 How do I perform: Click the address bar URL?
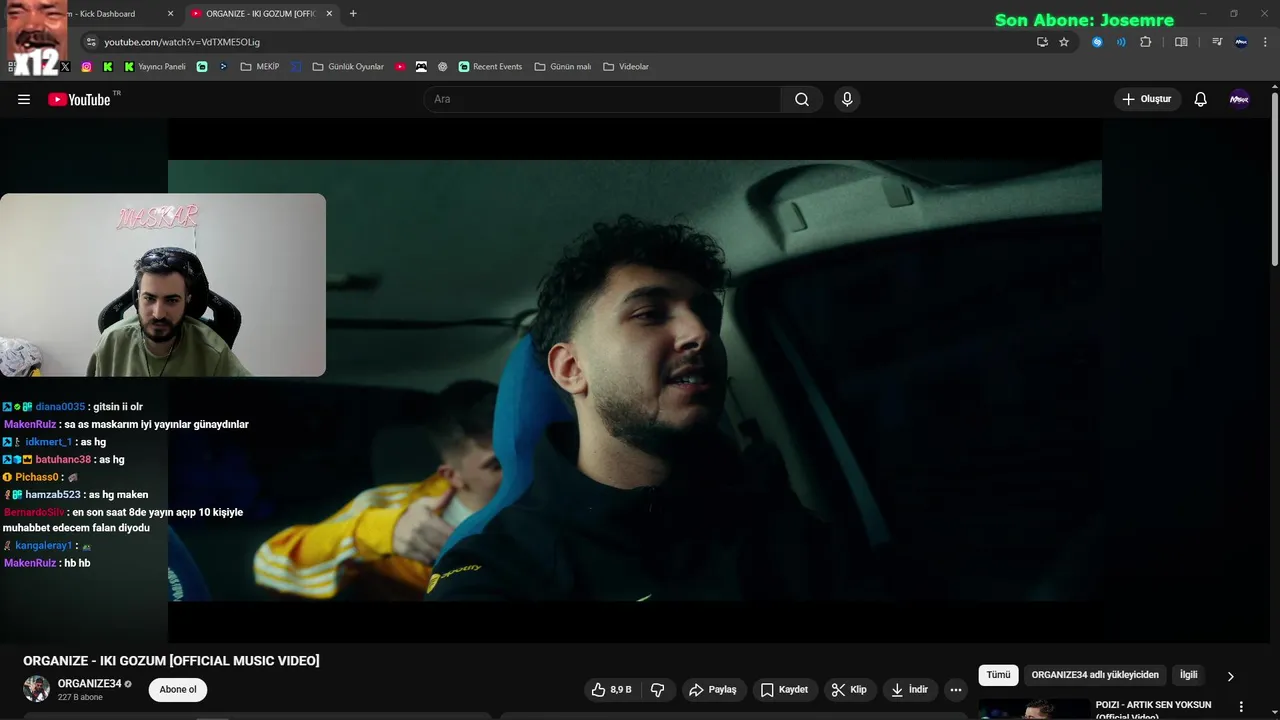click(x=182, y=42)
